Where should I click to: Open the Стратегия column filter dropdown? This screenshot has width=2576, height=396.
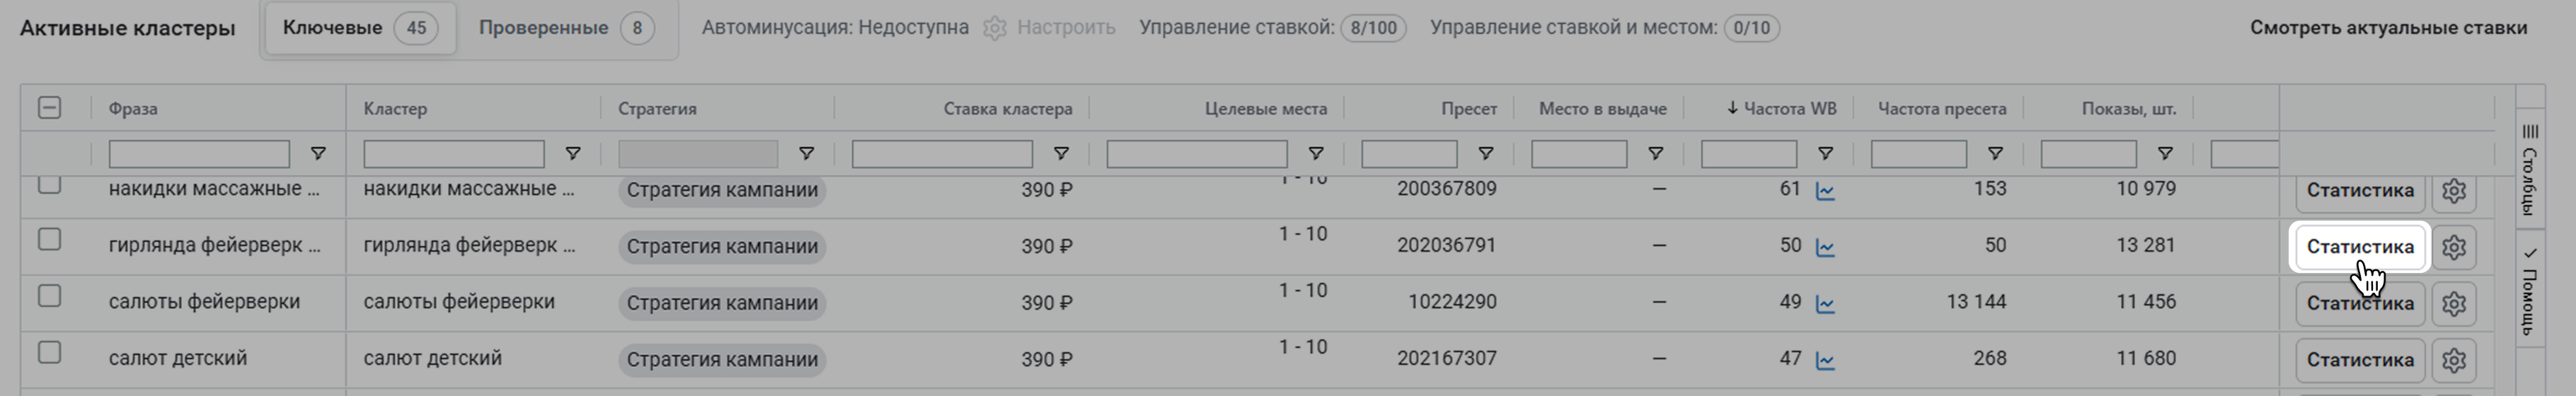click(806, 154)
